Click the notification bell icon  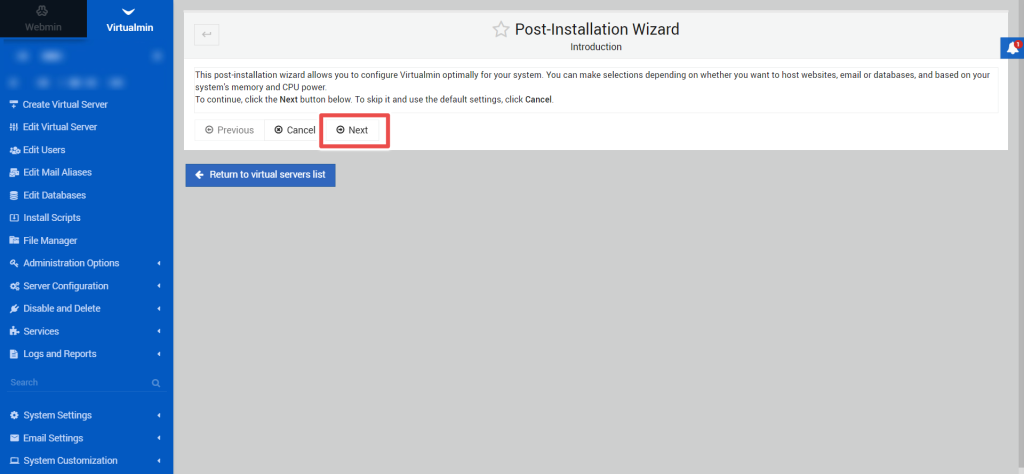(1013, 48)
